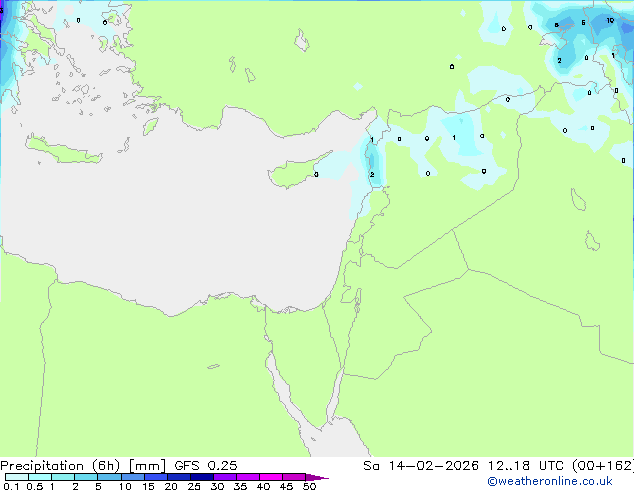Select the 35–40 mm purple legend swatch
Image resolution: width=634 pixels, height=490 pixels.
tap(248, 477)
